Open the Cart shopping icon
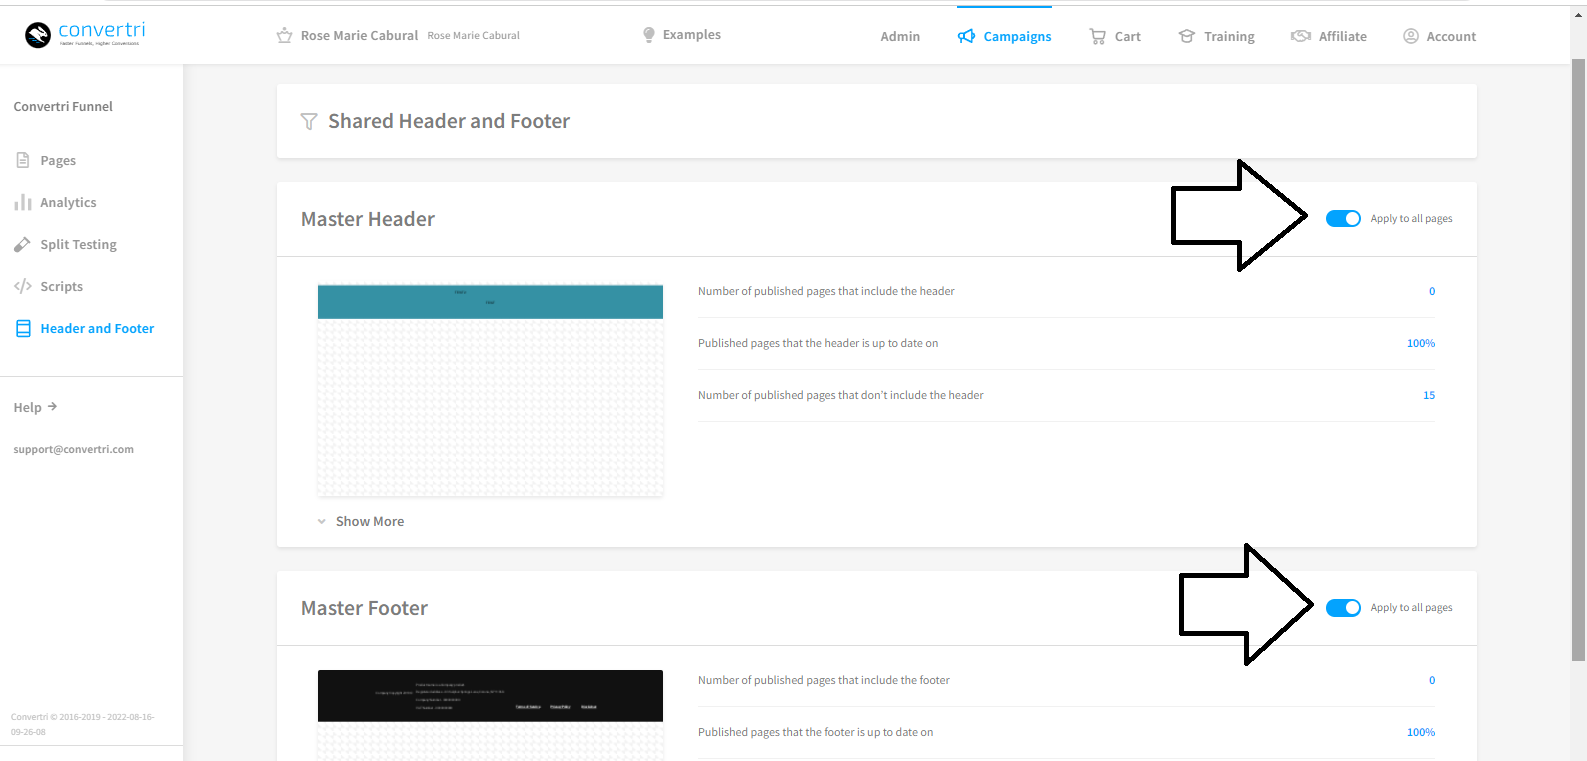Viewport: 1587px width, 761px height. click(x=1097, y=36)
